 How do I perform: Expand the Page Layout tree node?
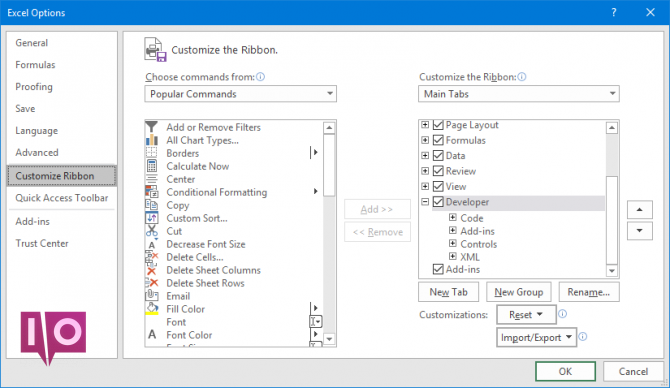tap(425, 125)
